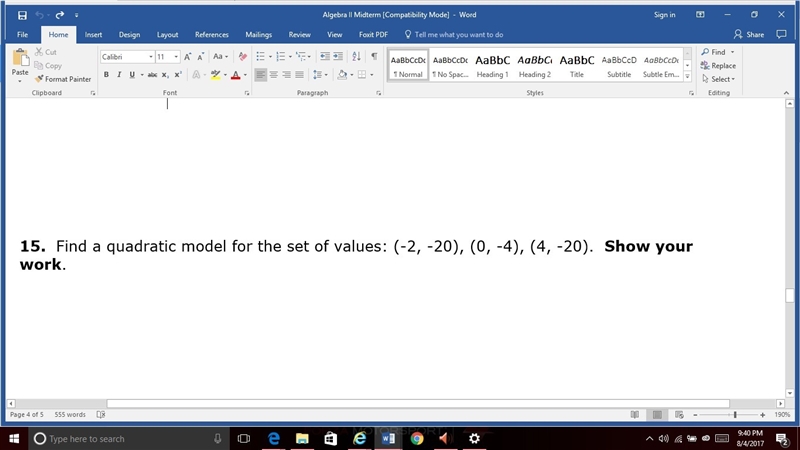Click Replace in Editing group

(718, 66)
